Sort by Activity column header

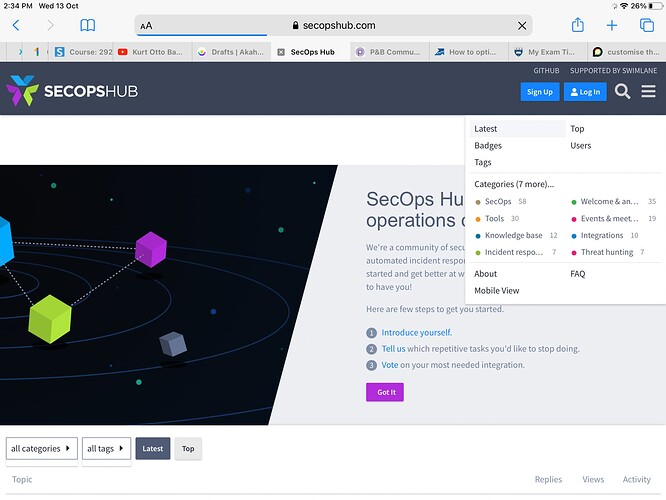(x=636, y=479)
